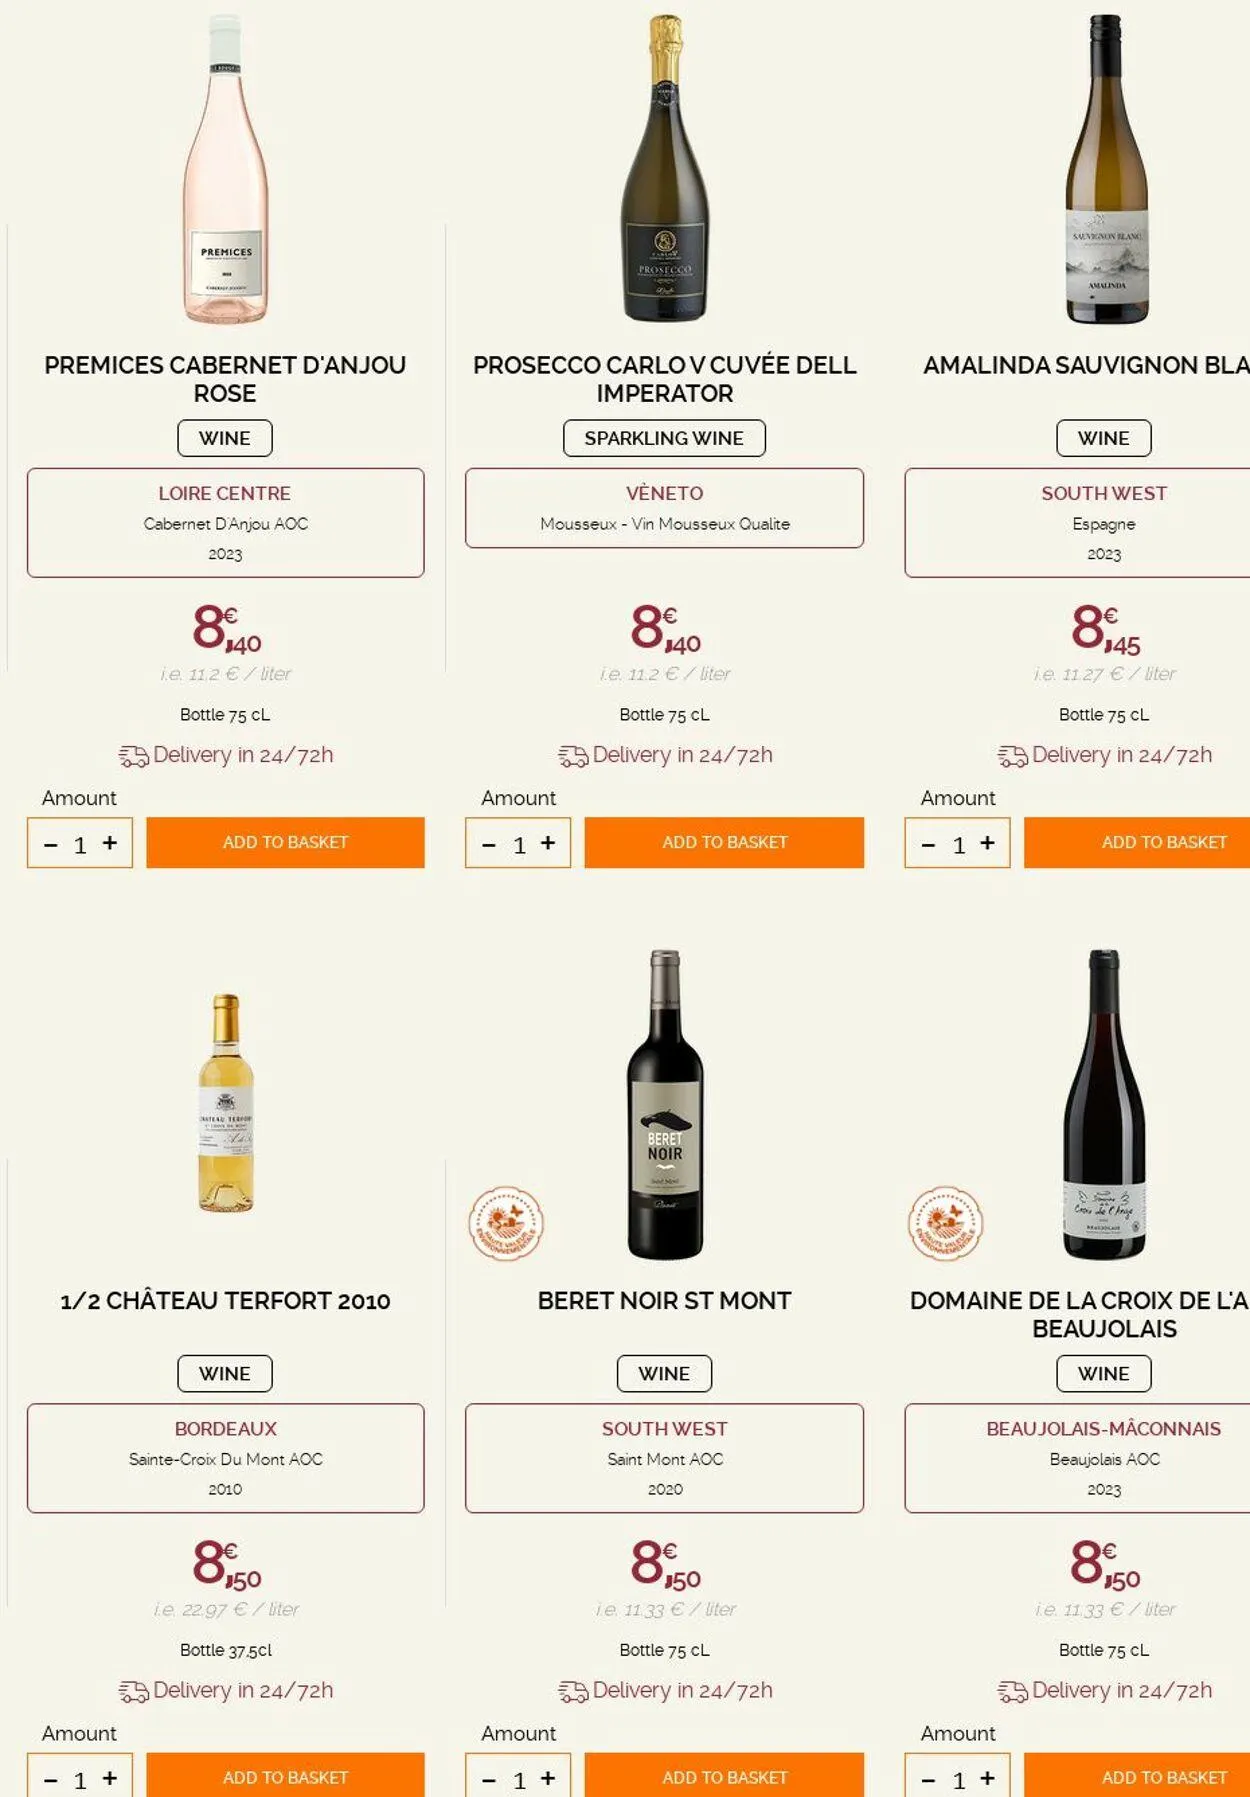Click the delivery truck icon under Beret Noir
This screenshot has width=1250, height=1797.
[x=573, y=1691]
